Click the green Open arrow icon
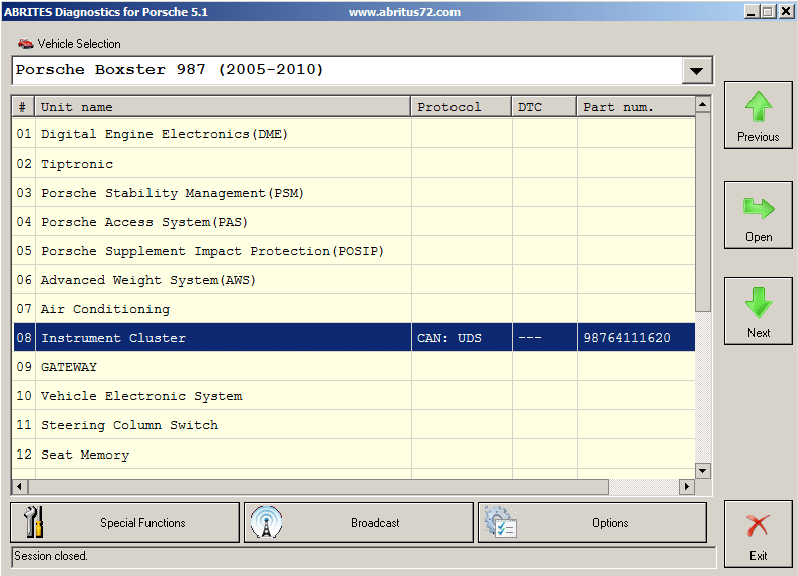 click(758, 208)
